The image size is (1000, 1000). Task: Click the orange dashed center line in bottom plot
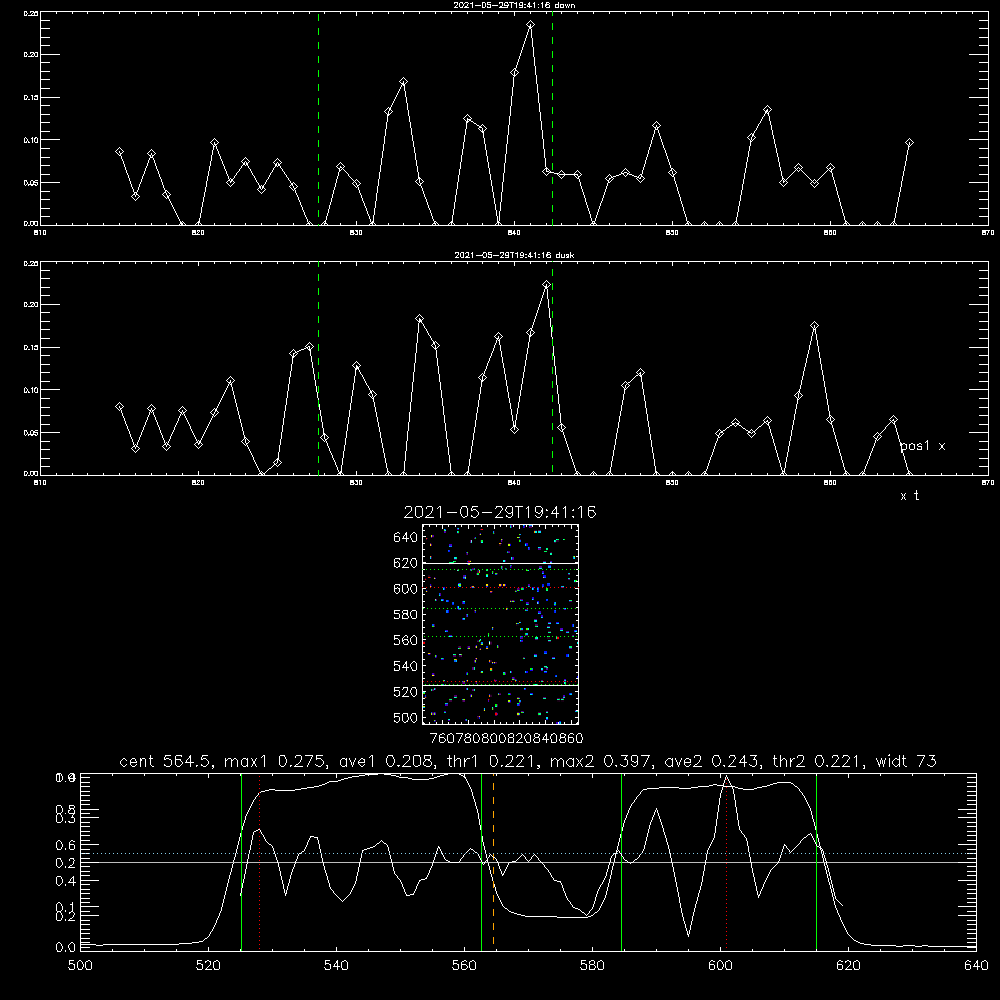click(x=494, y=862)
